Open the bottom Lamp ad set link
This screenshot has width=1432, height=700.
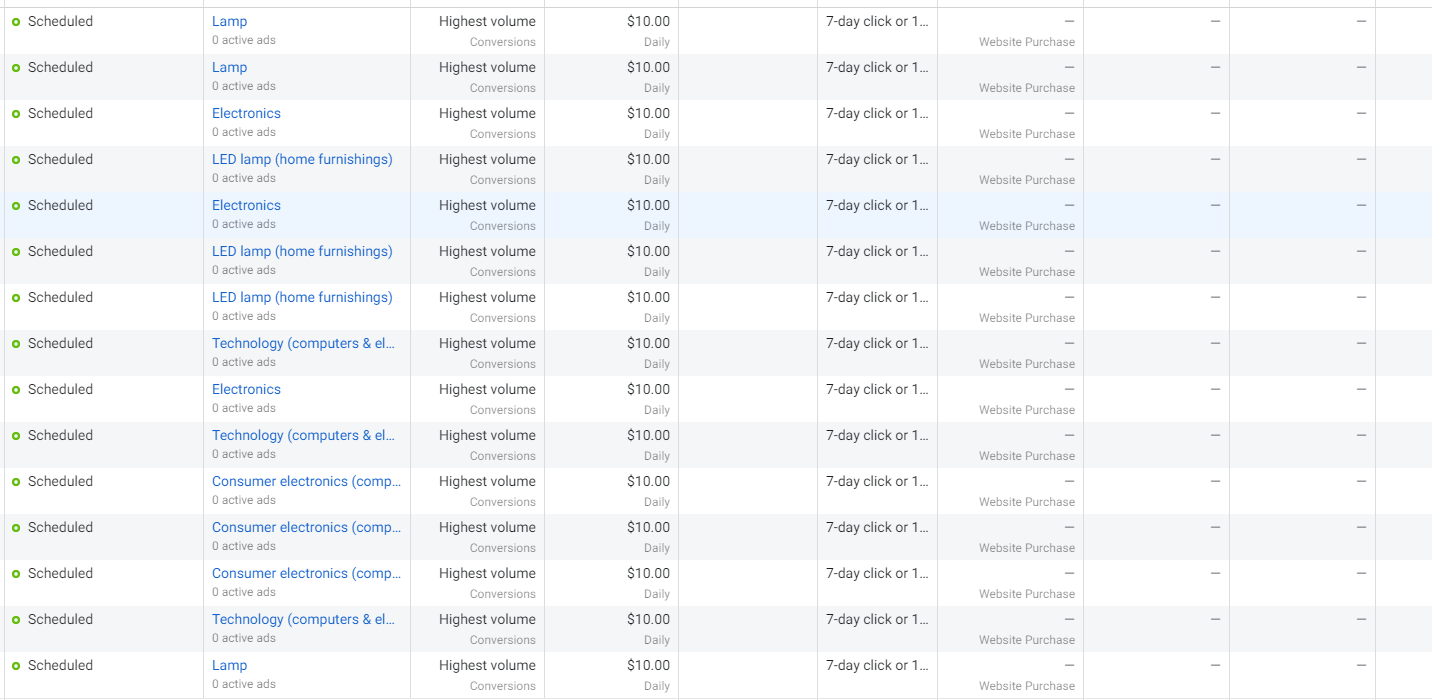click(229, 665)
